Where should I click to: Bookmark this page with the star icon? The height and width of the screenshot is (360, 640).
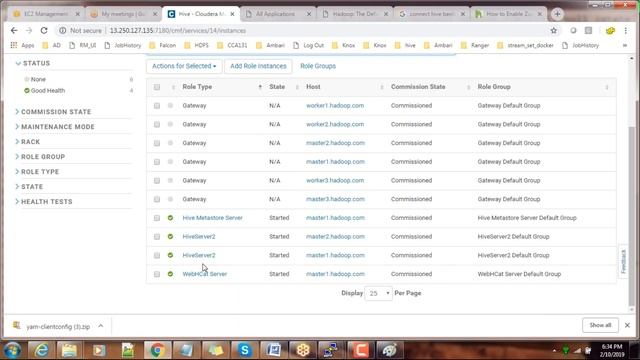coord(553,31)
